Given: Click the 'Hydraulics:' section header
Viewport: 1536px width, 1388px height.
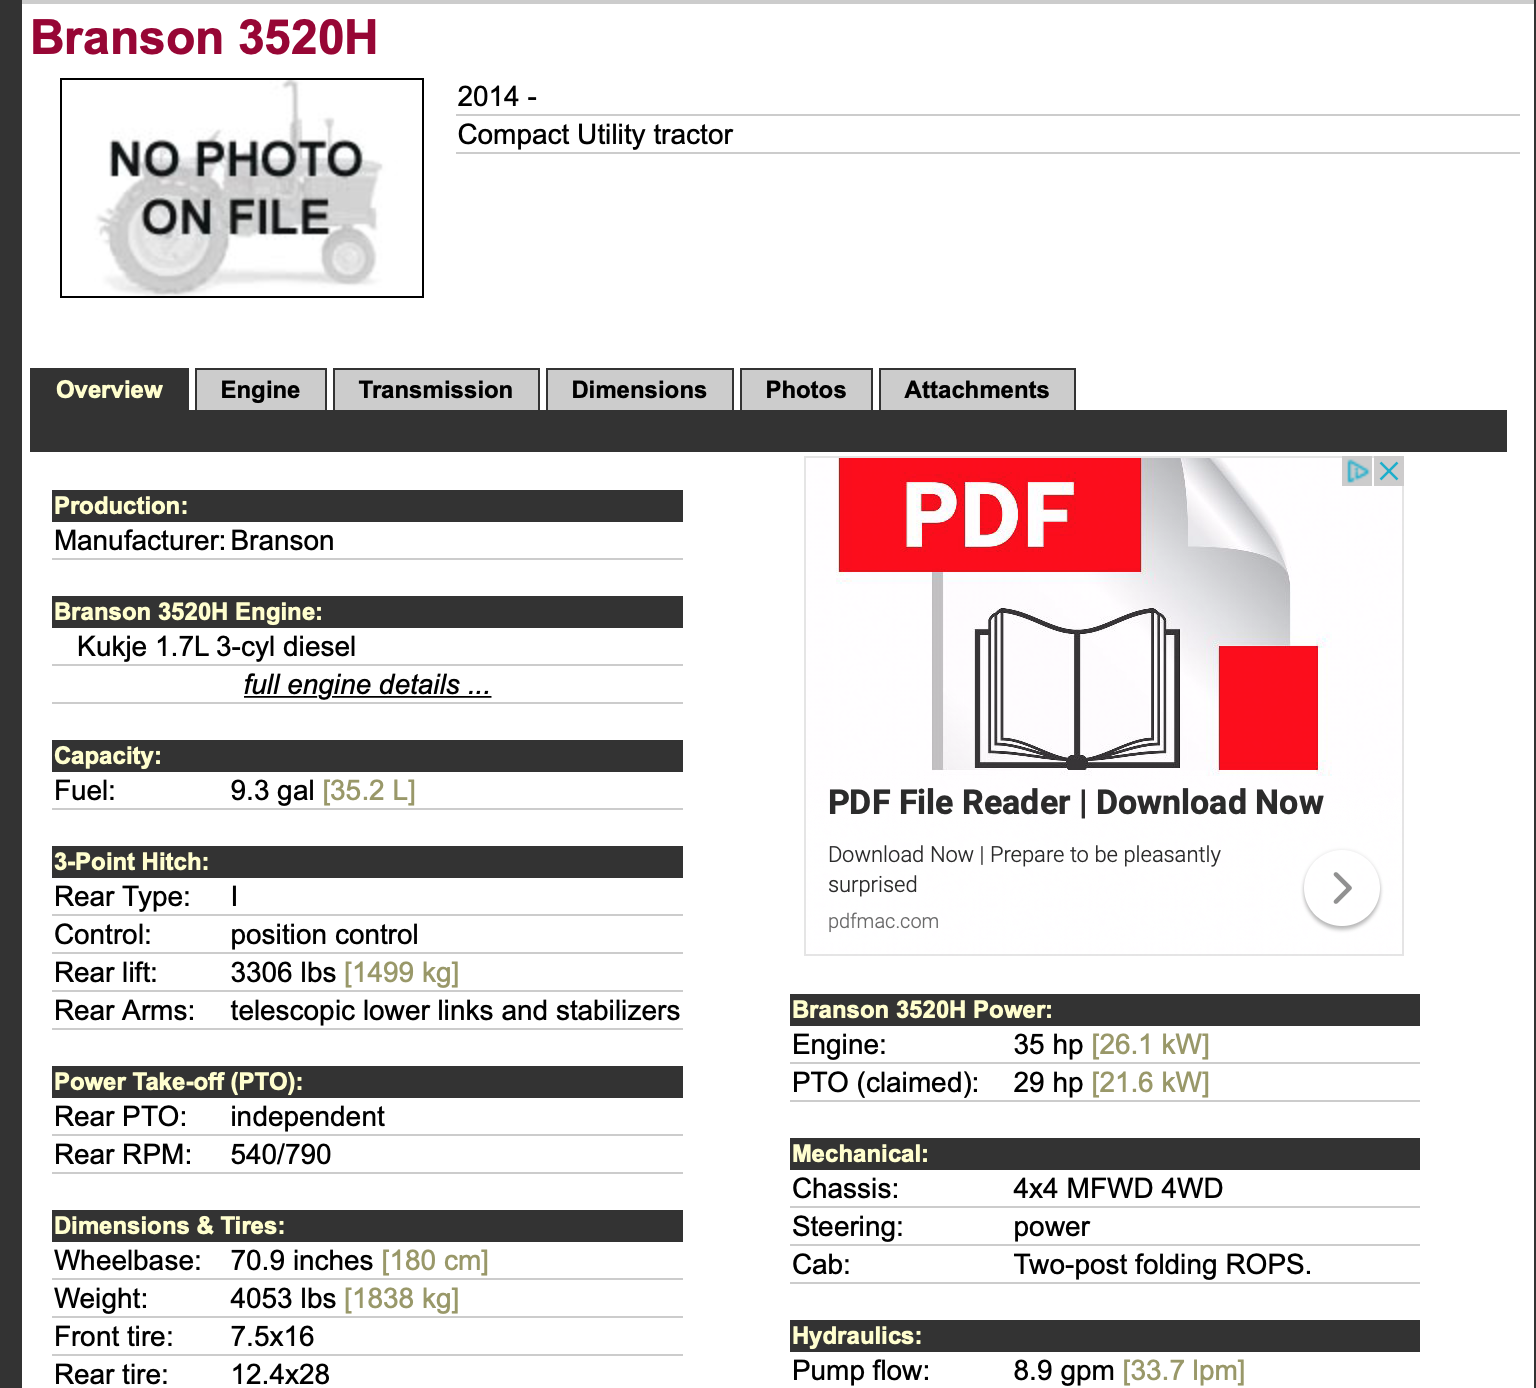Looking at the screenshot, I should coord(1105,1336).
